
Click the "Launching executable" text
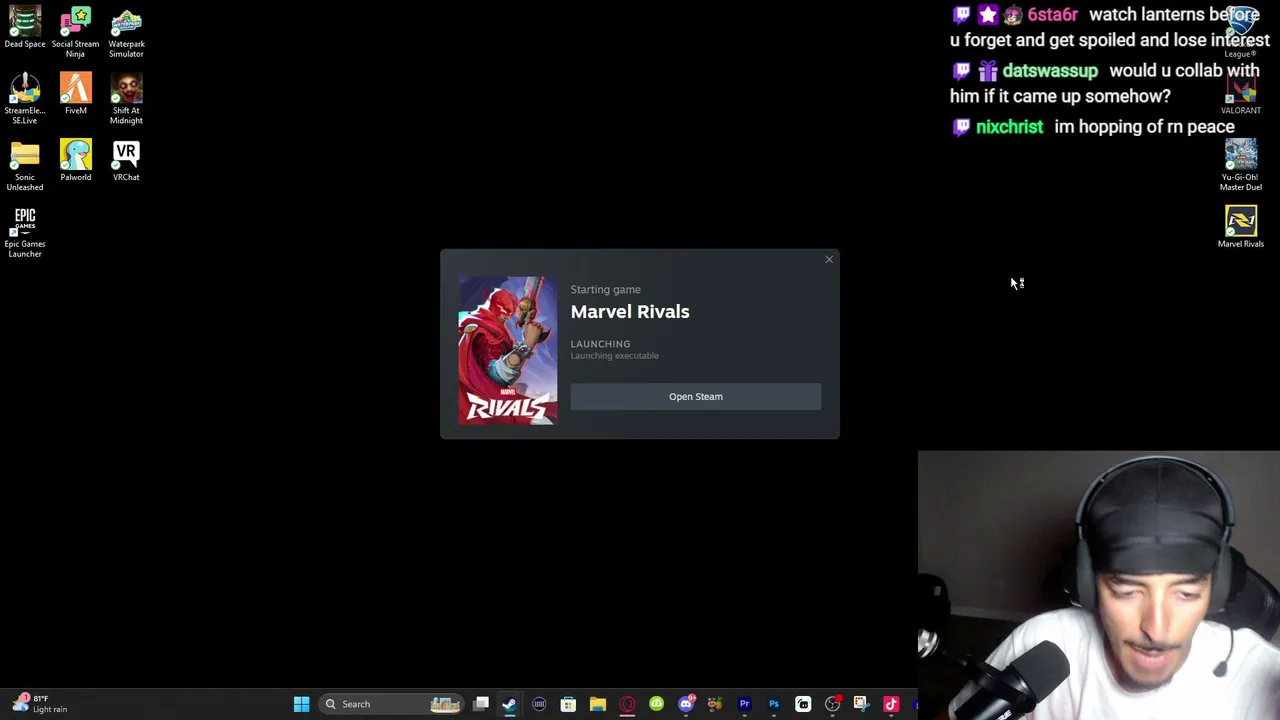[x=615, y=356]
